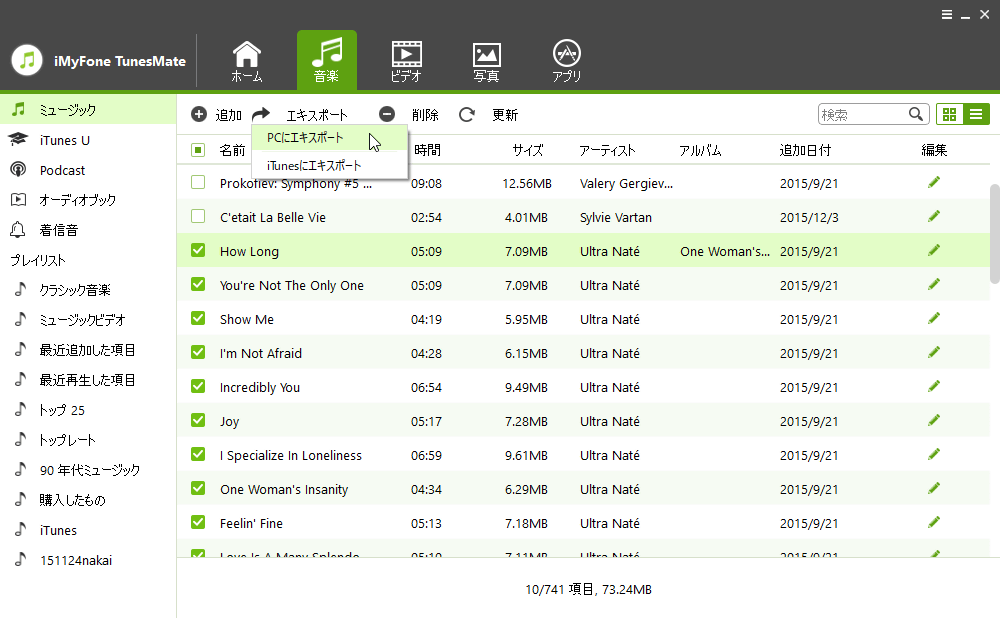Check the C'etait La Belle Vie checkbox

click(198, 216)
